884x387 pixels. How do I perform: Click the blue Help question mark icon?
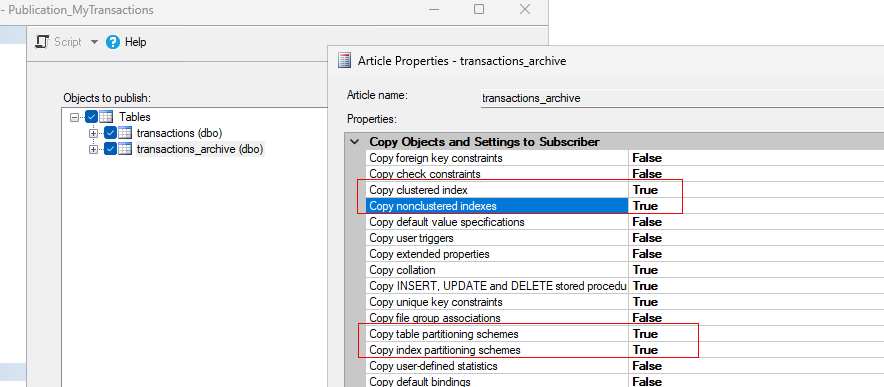(x=113, y=42)
